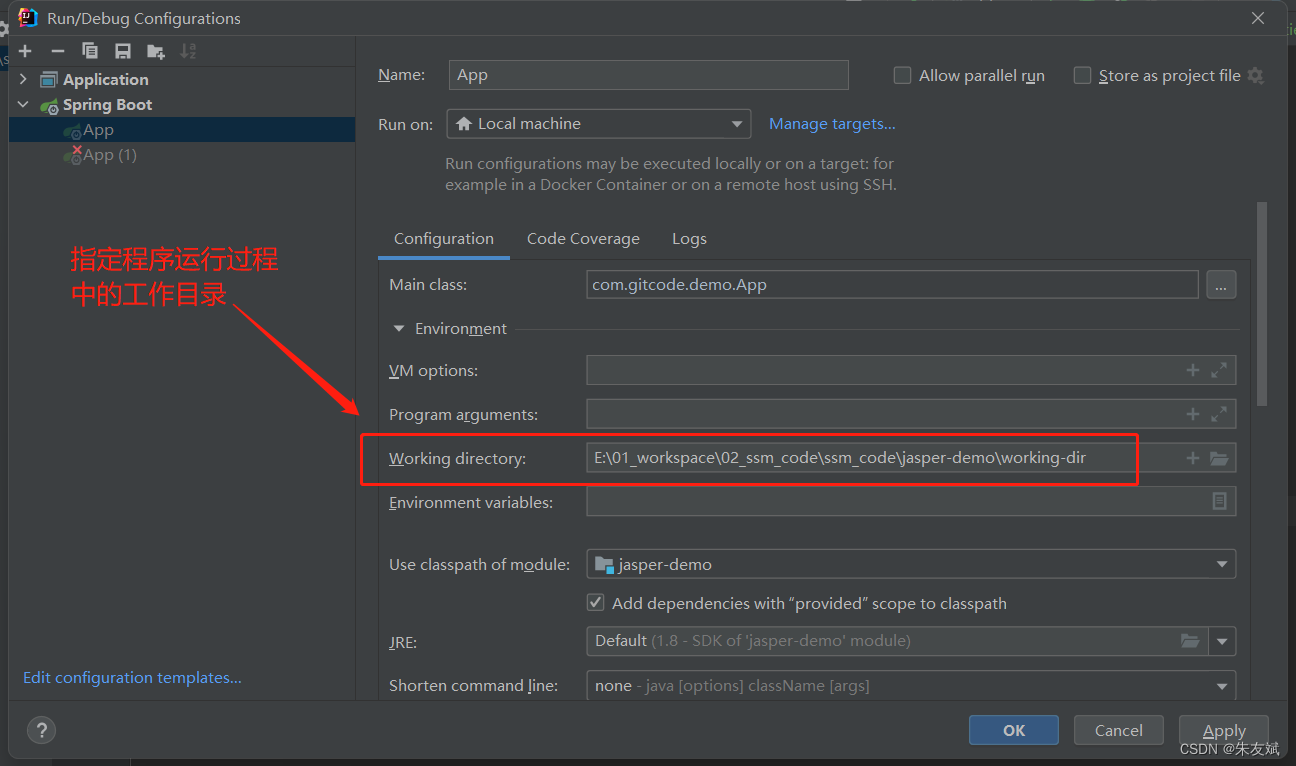Switch to Logs tab
This screenshot has height=766, width=1296.
(689, 239)
